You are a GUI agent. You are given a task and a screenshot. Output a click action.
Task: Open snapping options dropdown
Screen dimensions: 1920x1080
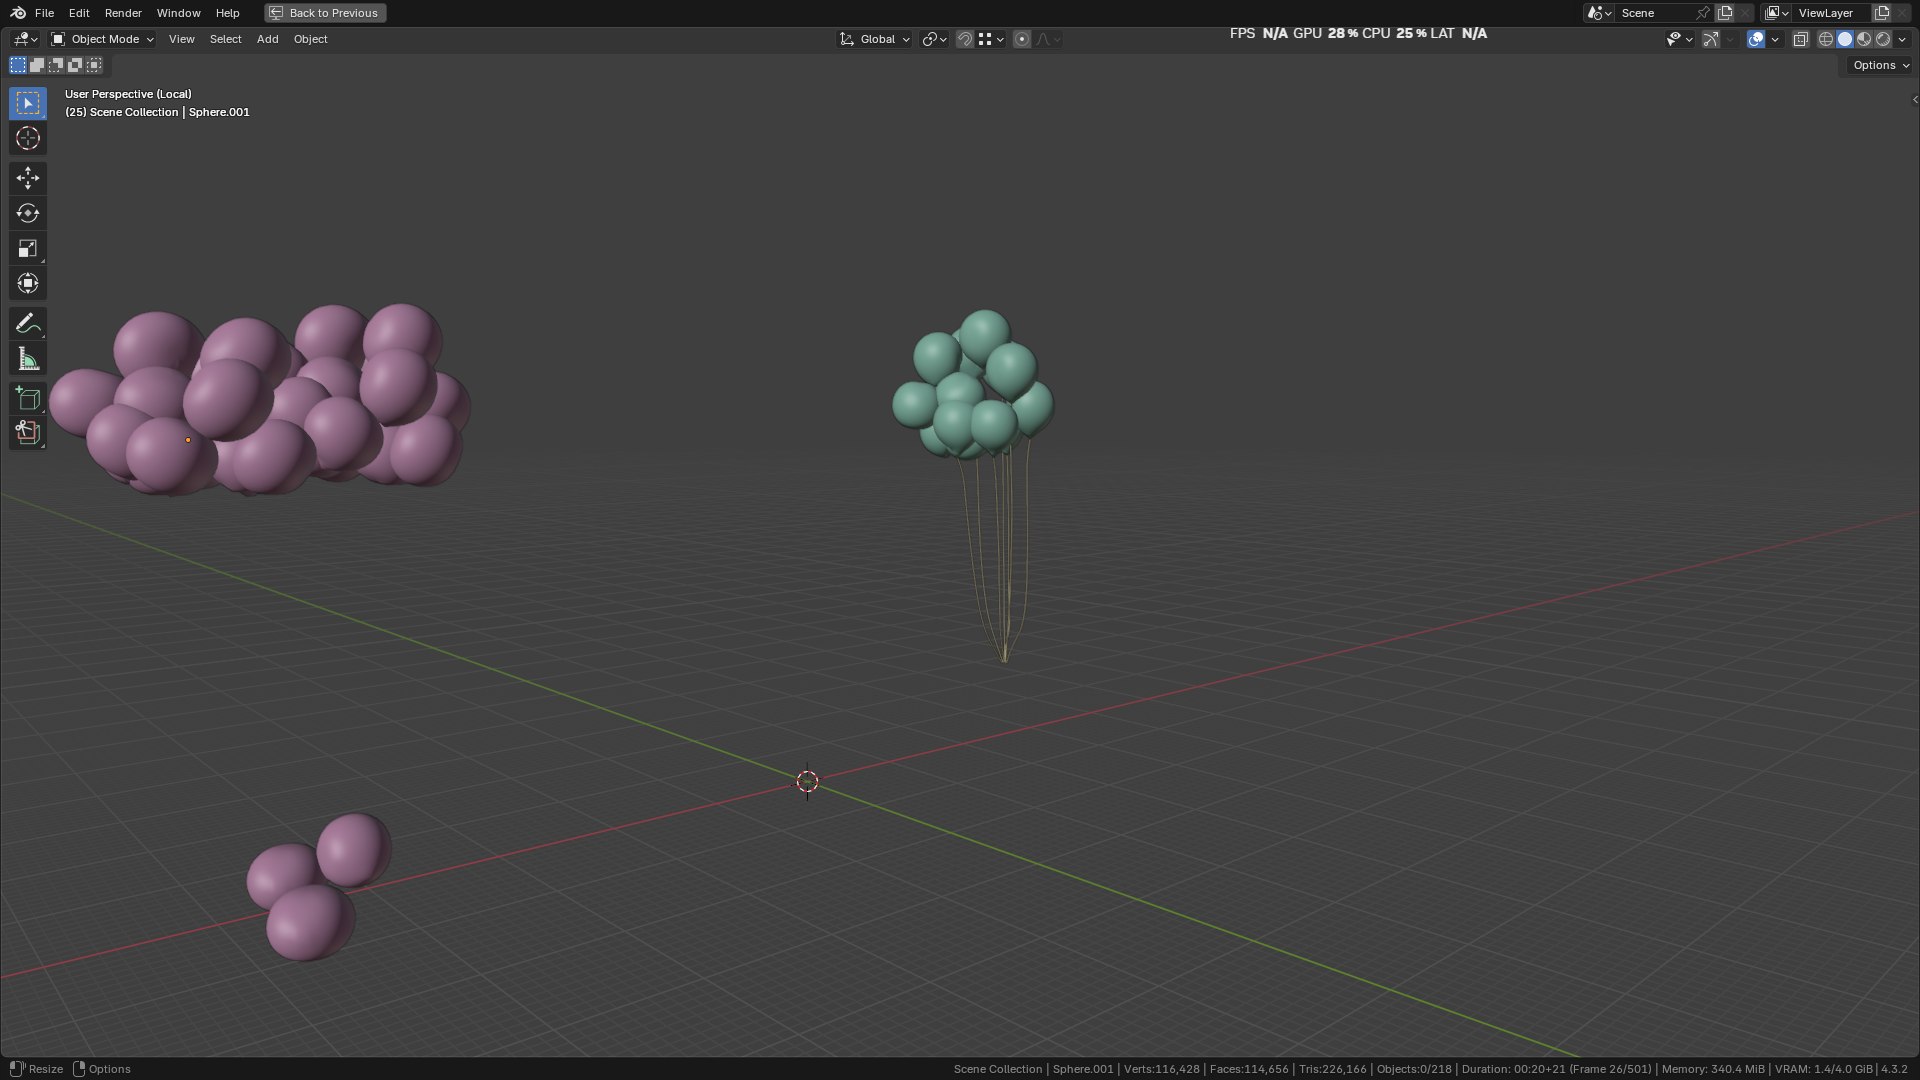click(x=991, y=39)
